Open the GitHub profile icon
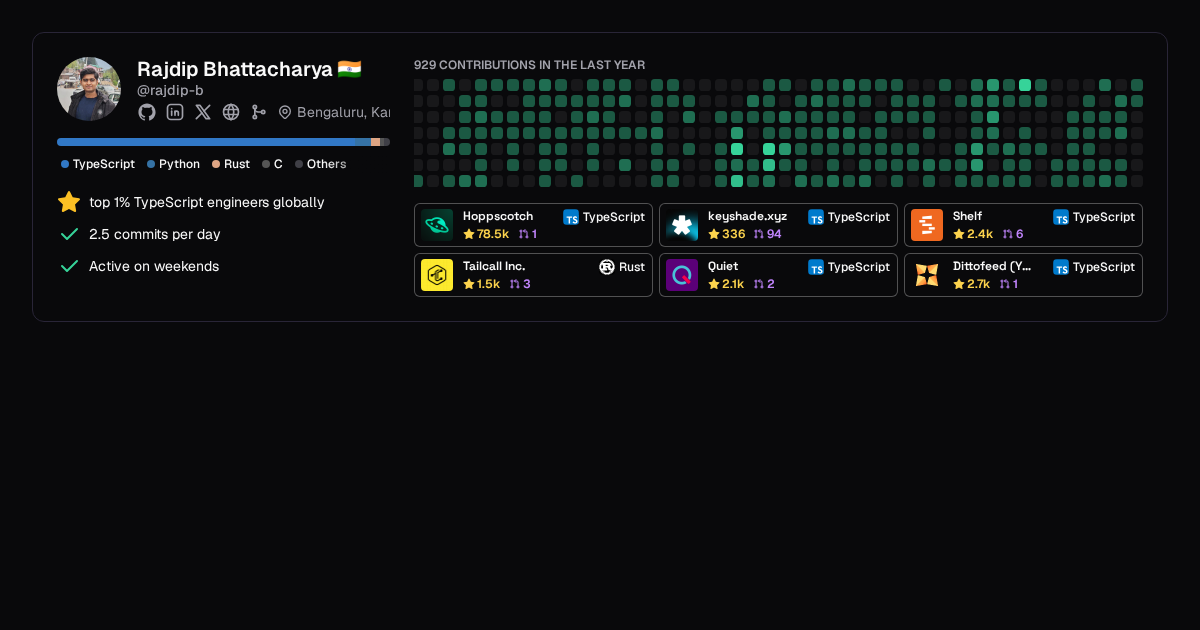 [147, 112]
